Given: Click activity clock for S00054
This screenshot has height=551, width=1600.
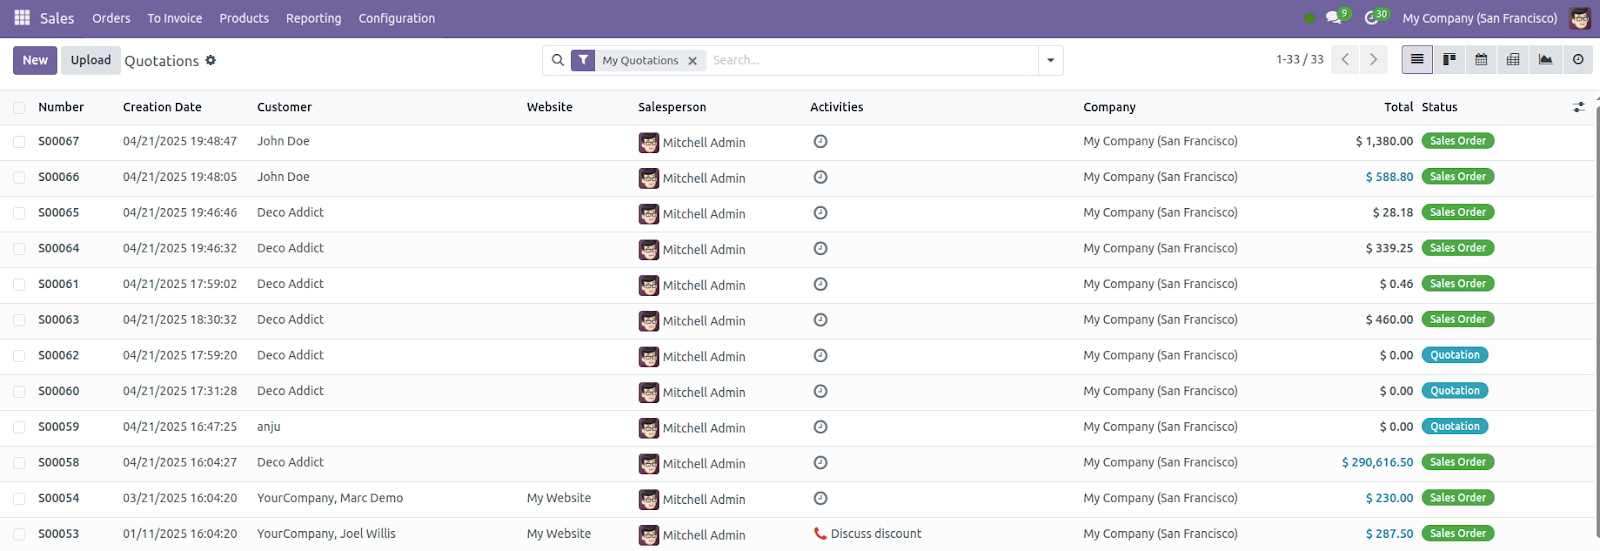Looking at the screenshot, I should (x=820, y=499).
